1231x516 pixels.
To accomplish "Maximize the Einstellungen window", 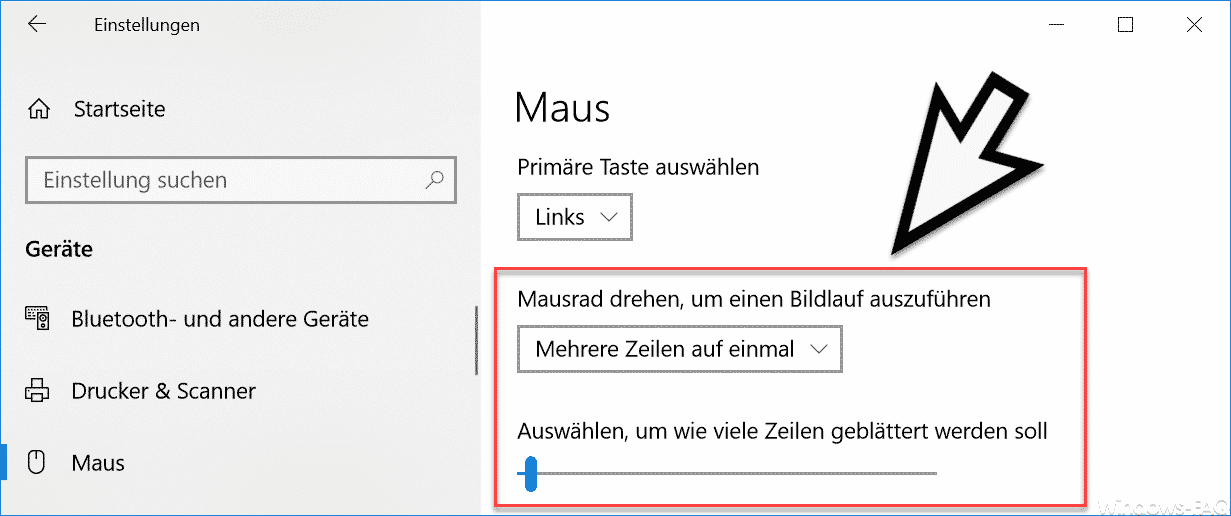I will click(1125, 25).
